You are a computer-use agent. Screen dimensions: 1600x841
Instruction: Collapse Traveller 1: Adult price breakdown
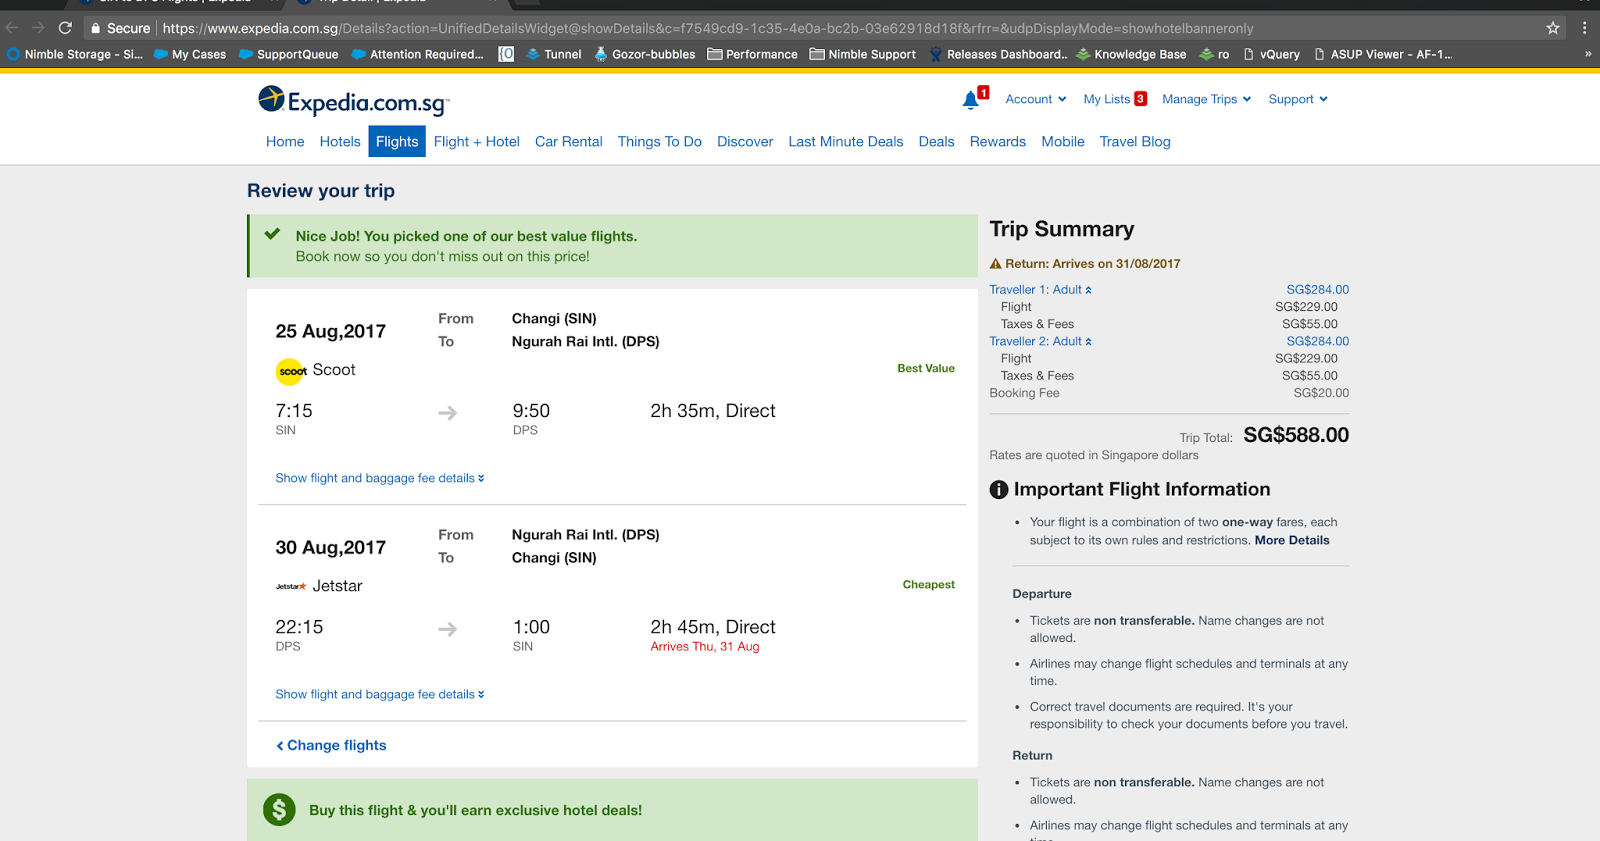tap(1040, 290)
